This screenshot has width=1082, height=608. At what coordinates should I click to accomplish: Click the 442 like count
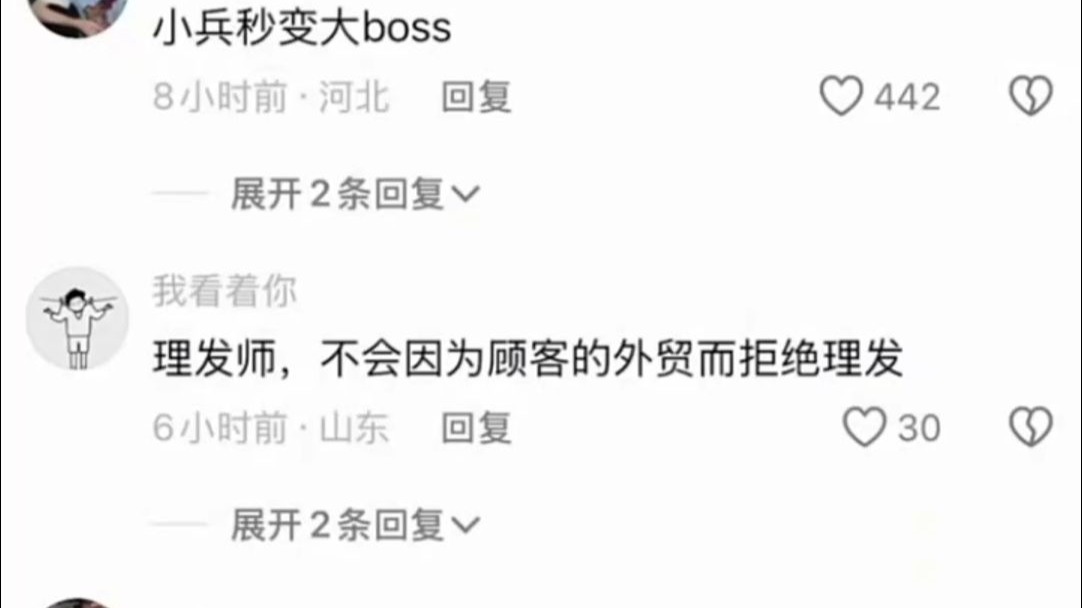pyautogui.click(x=907, y=97)
